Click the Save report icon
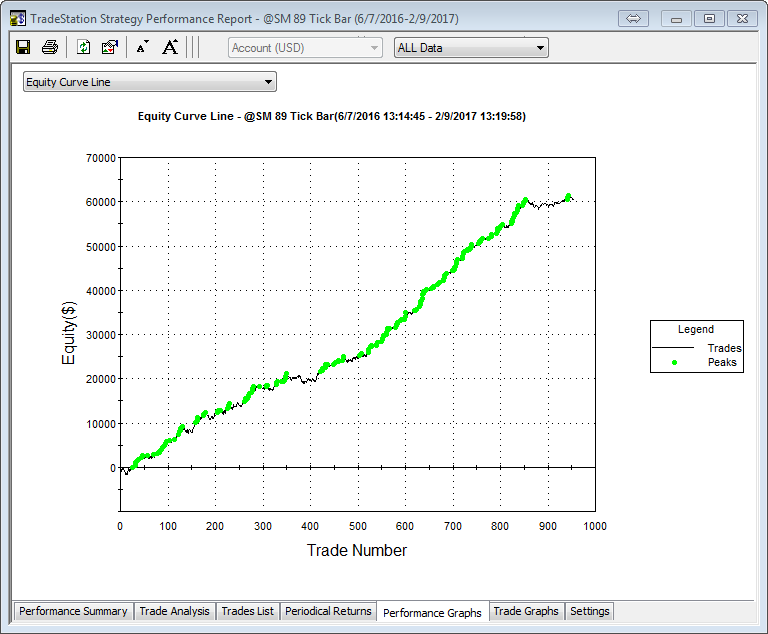This screenshot has width=768, height=634. click(23, 47)
